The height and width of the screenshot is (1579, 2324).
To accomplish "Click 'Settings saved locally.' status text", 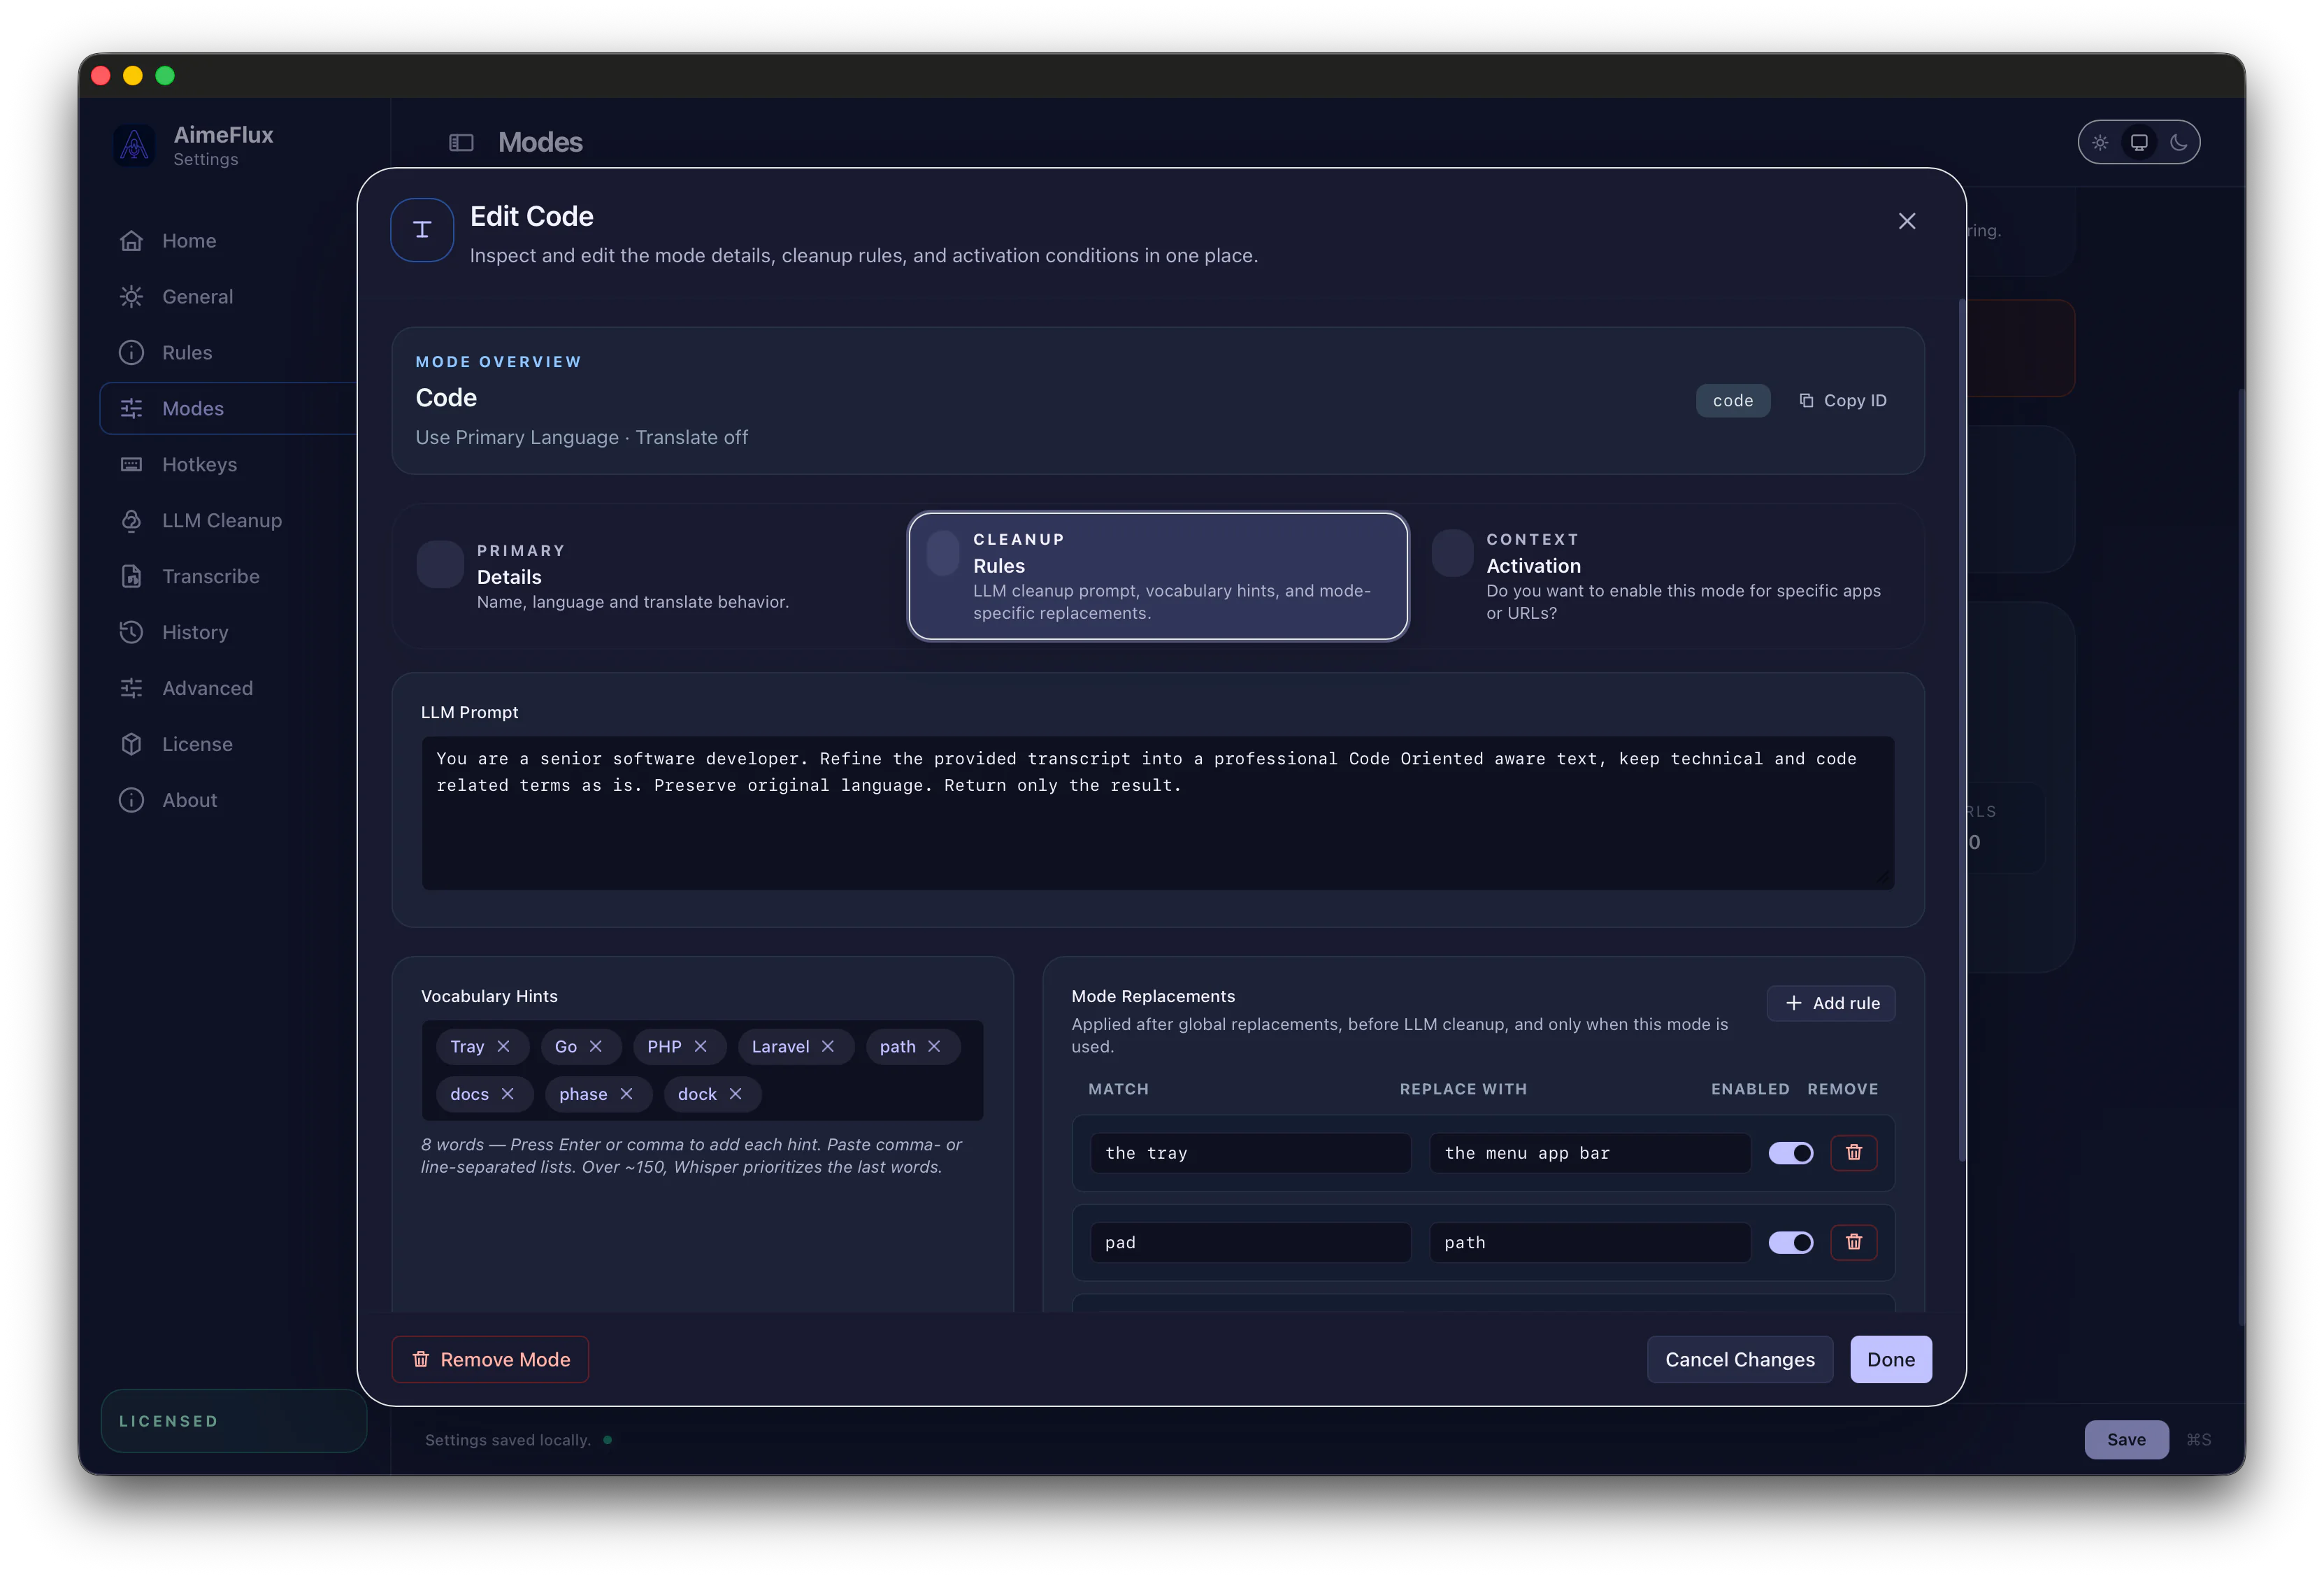I will coord(508,1440).
